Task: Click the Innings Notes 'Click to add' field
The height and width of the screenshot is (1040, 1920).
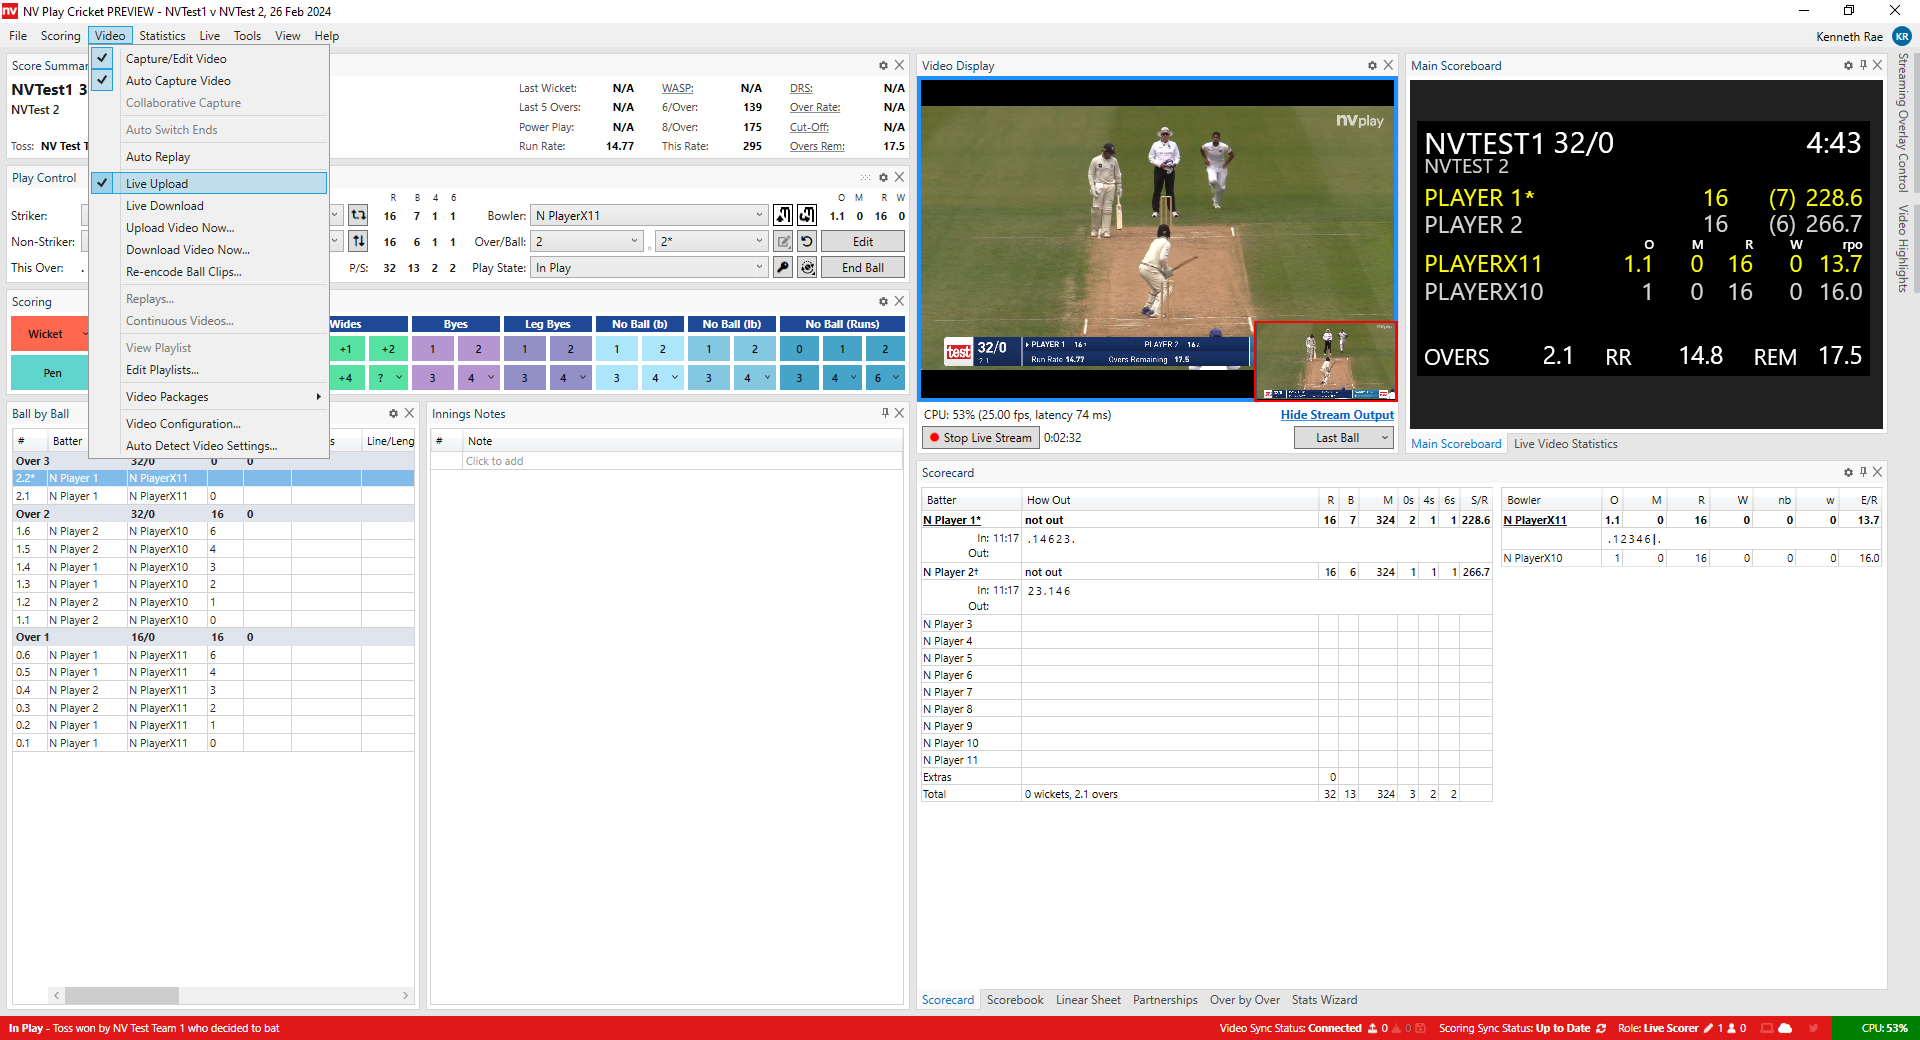Action: point(494,461)
